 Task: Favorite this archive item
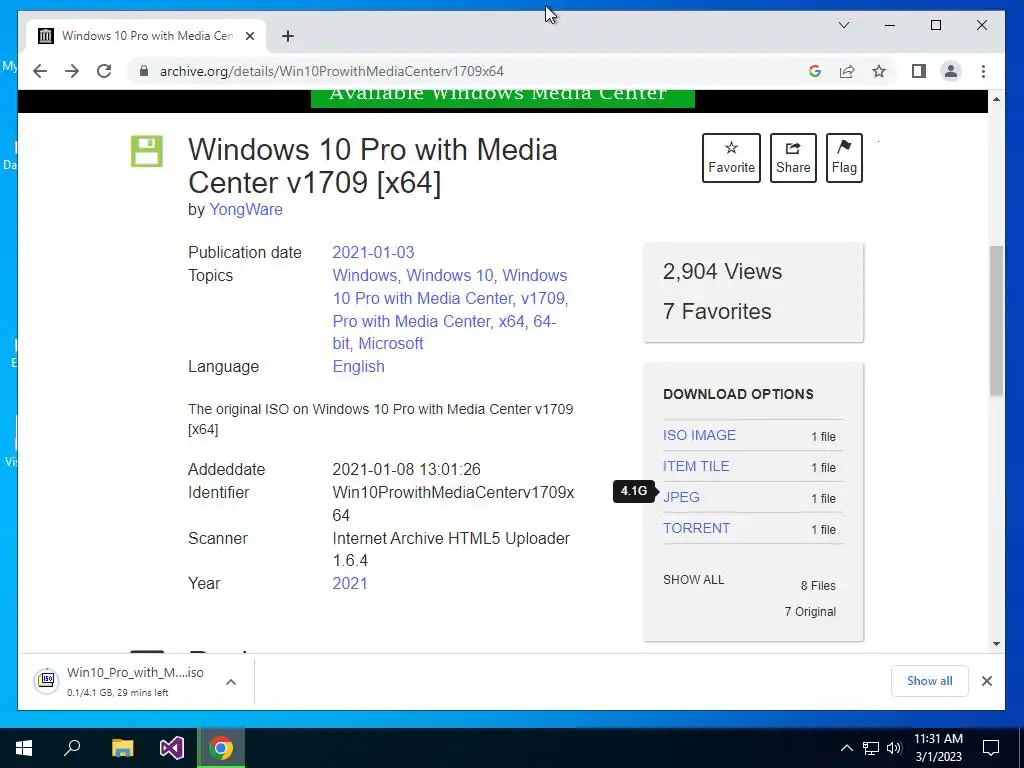[731, 158]
